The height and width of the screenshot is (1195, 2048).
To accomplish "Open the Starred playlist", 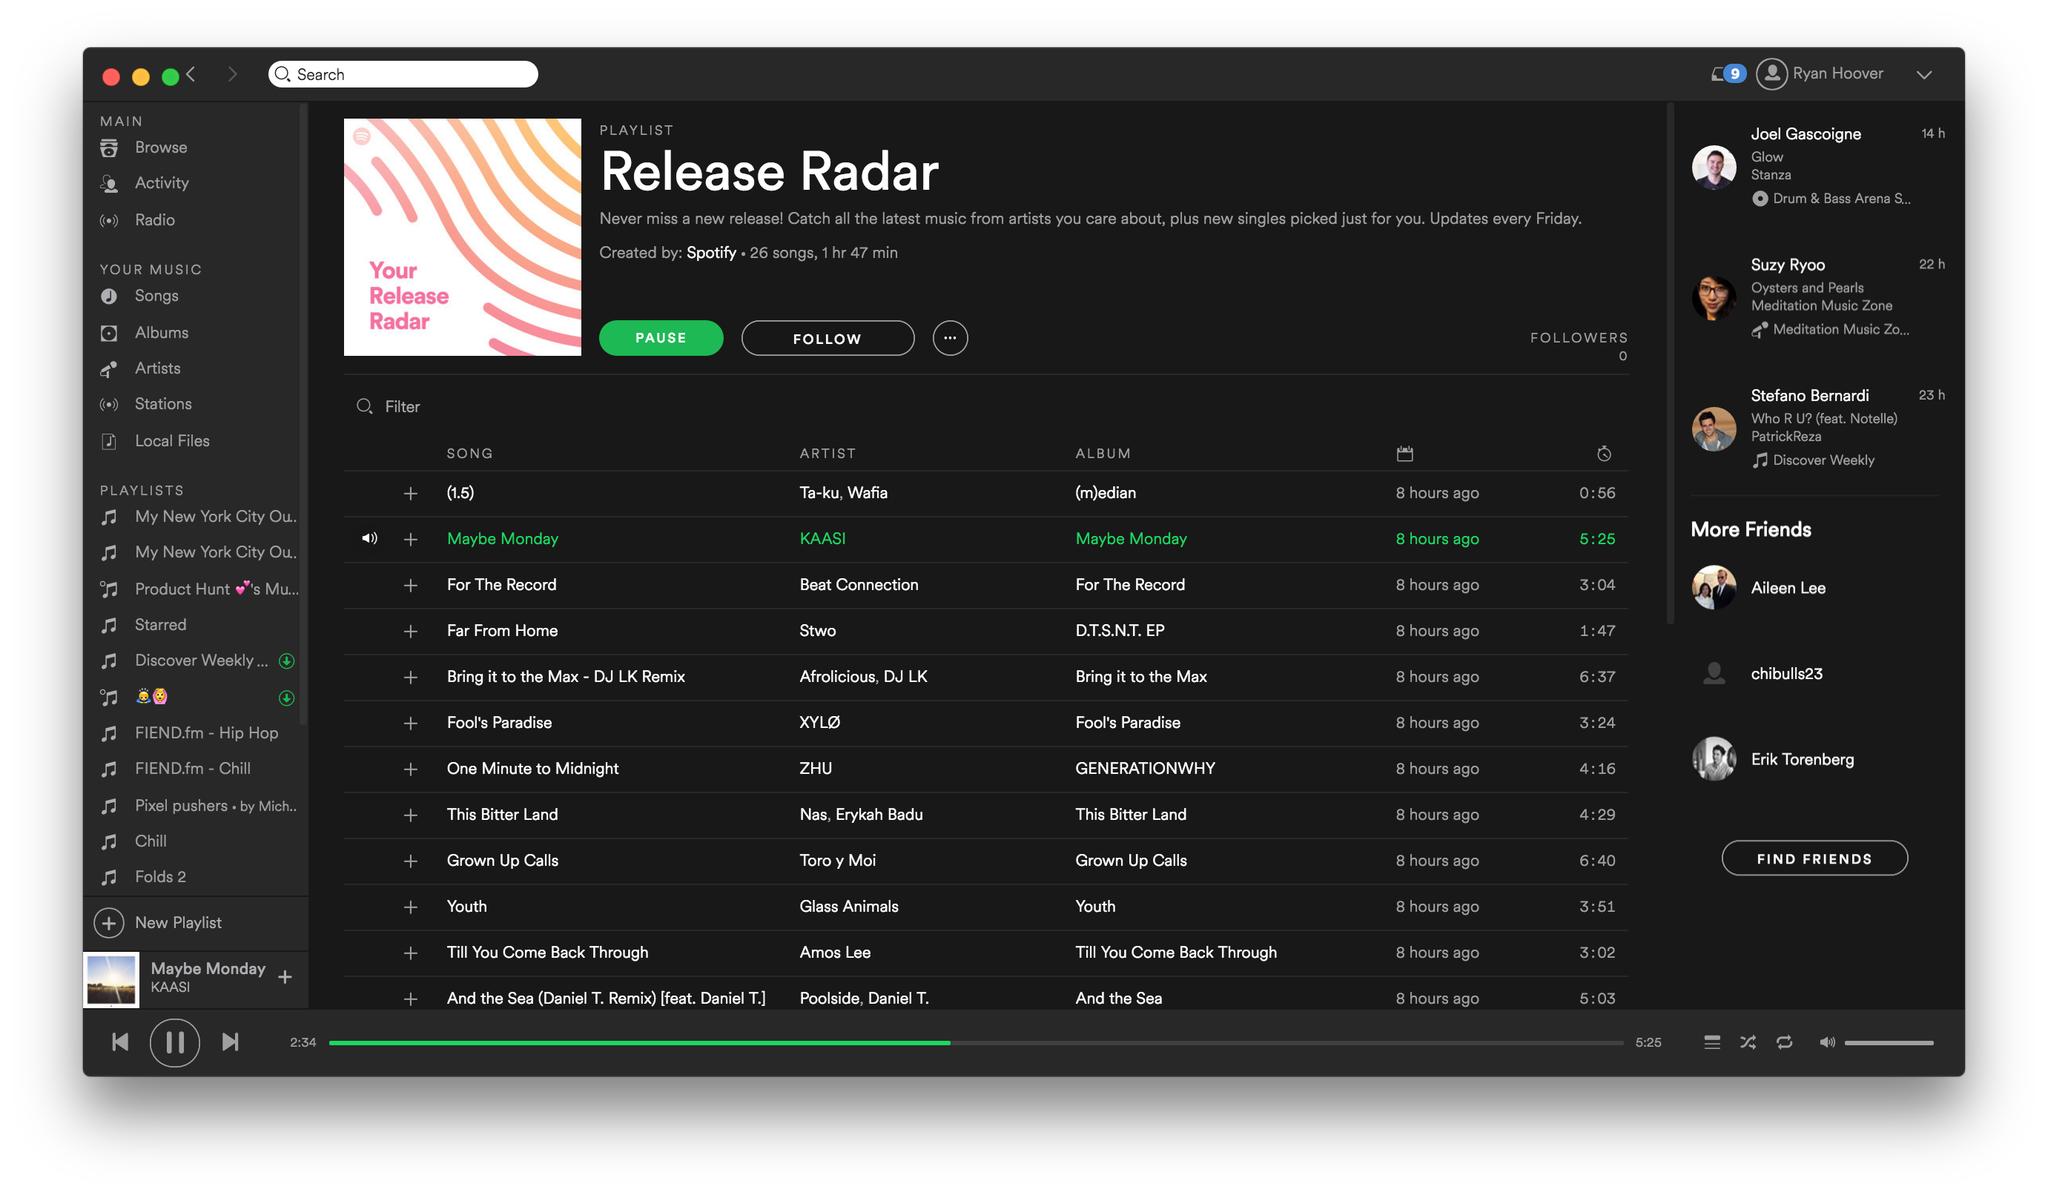I will (160, 625).
